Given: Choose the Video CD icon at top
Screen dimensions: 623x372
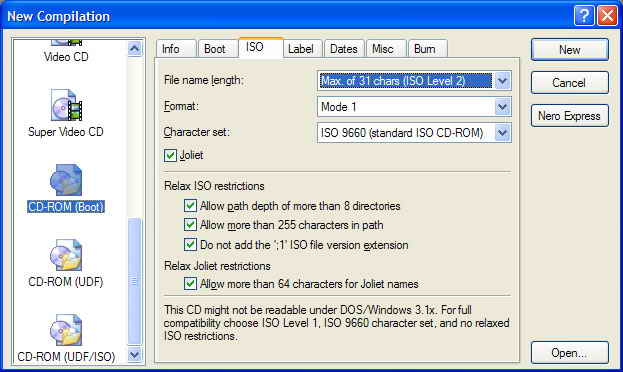Looking at the screenshot, I should (x=66, y=42).
